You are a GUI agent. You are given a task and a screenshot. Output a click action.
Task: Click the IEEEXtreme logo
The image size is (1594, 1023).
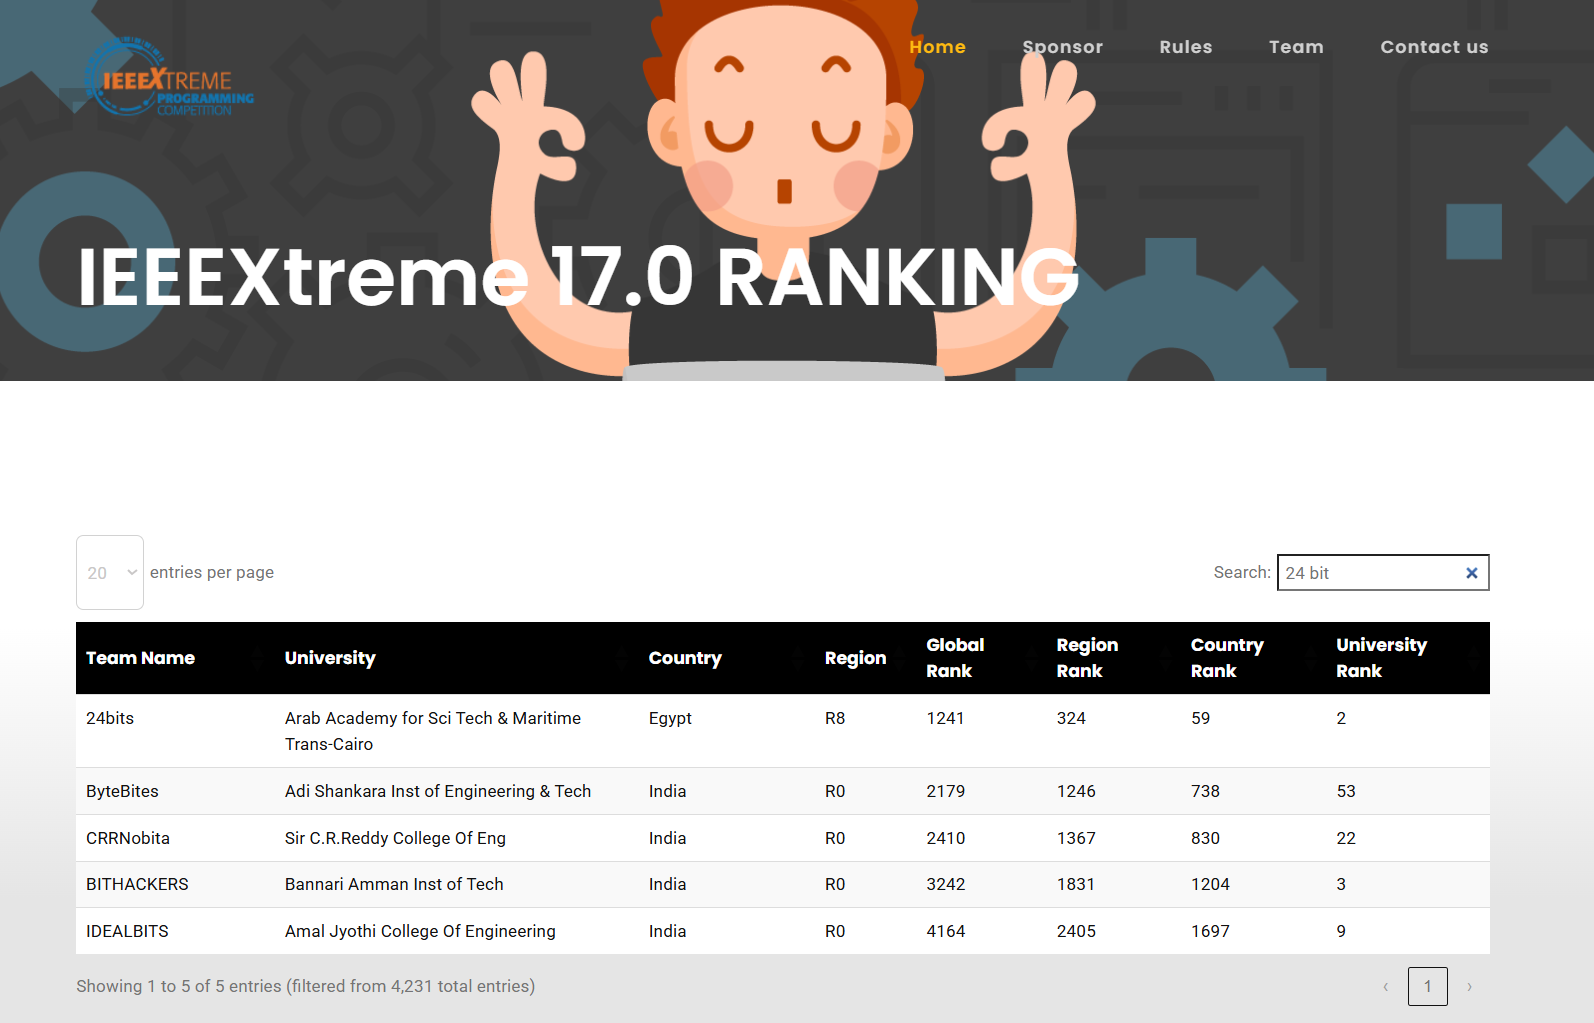point(169,77)
